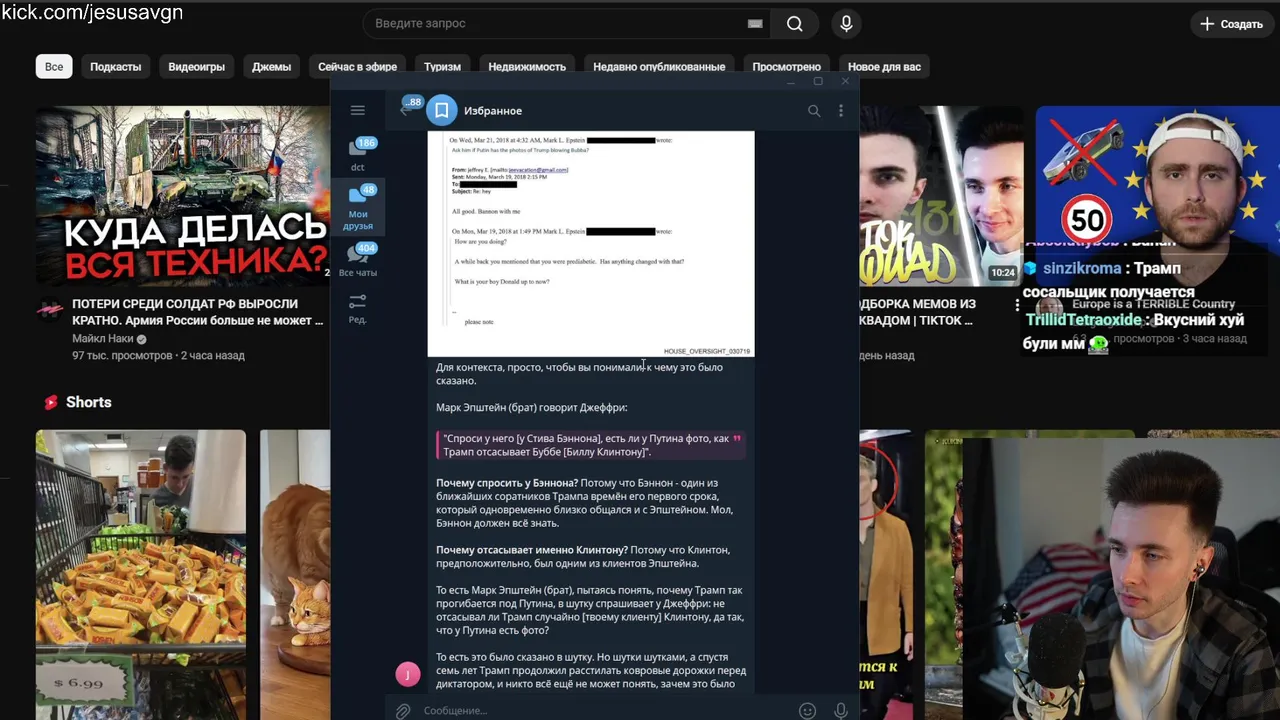The height and width of the screenshot is (720, 1280).
Task: Open the orange cat Short
Action: tap(295, 575)
